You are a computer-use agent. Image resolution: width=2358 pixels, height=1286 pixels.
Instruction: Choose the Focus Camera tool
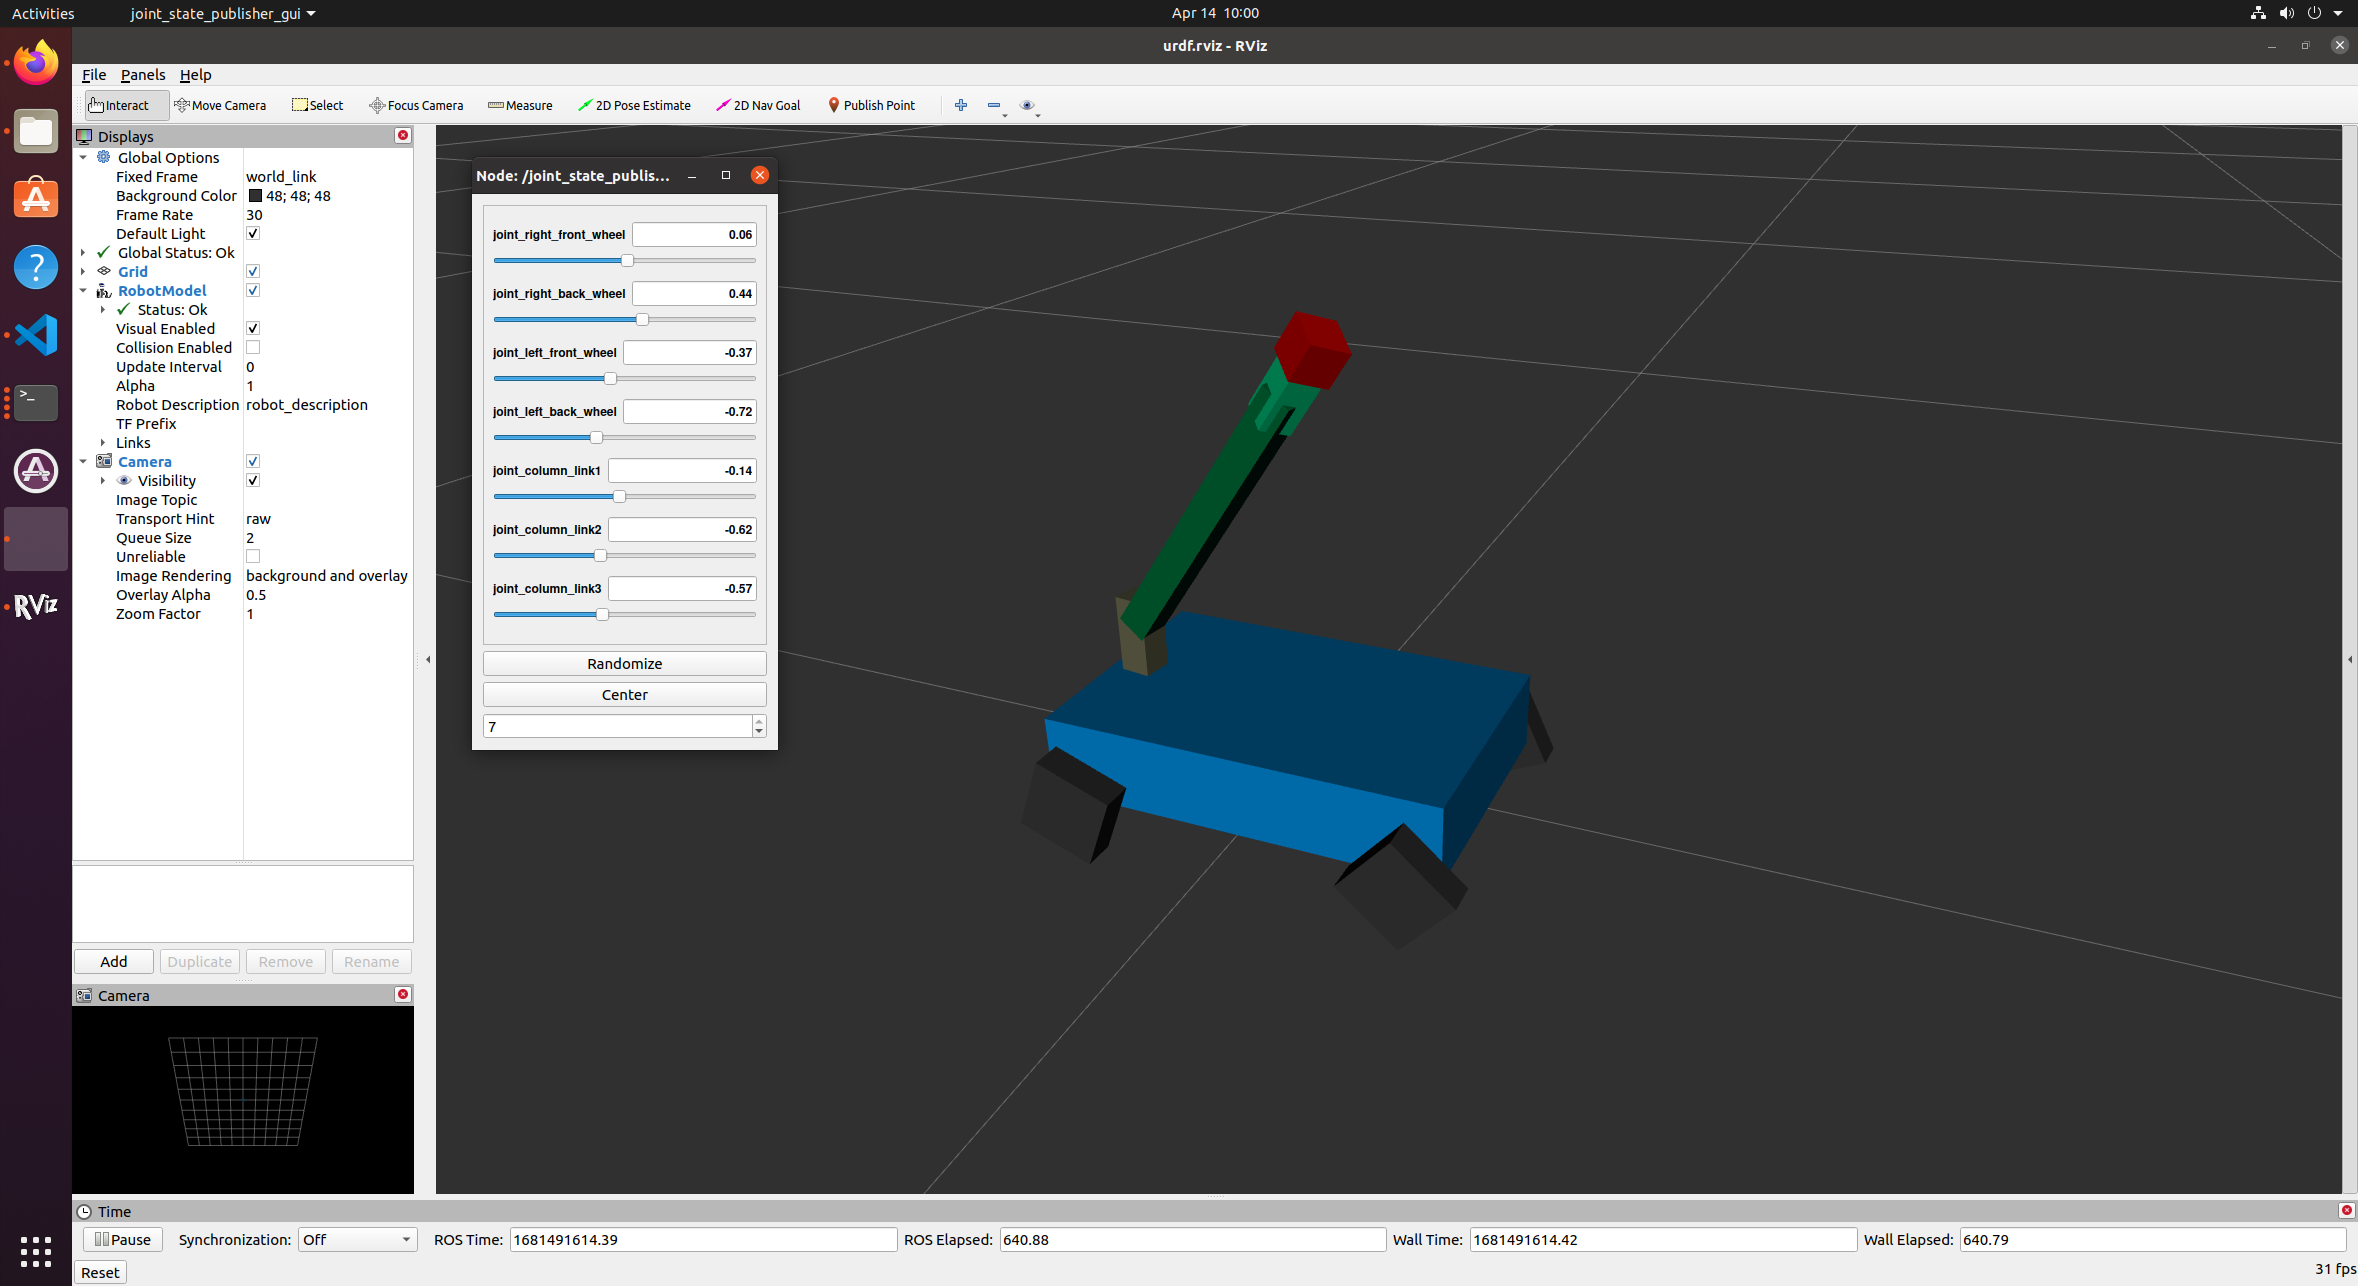pyautogui.click(x=416, y=105)
